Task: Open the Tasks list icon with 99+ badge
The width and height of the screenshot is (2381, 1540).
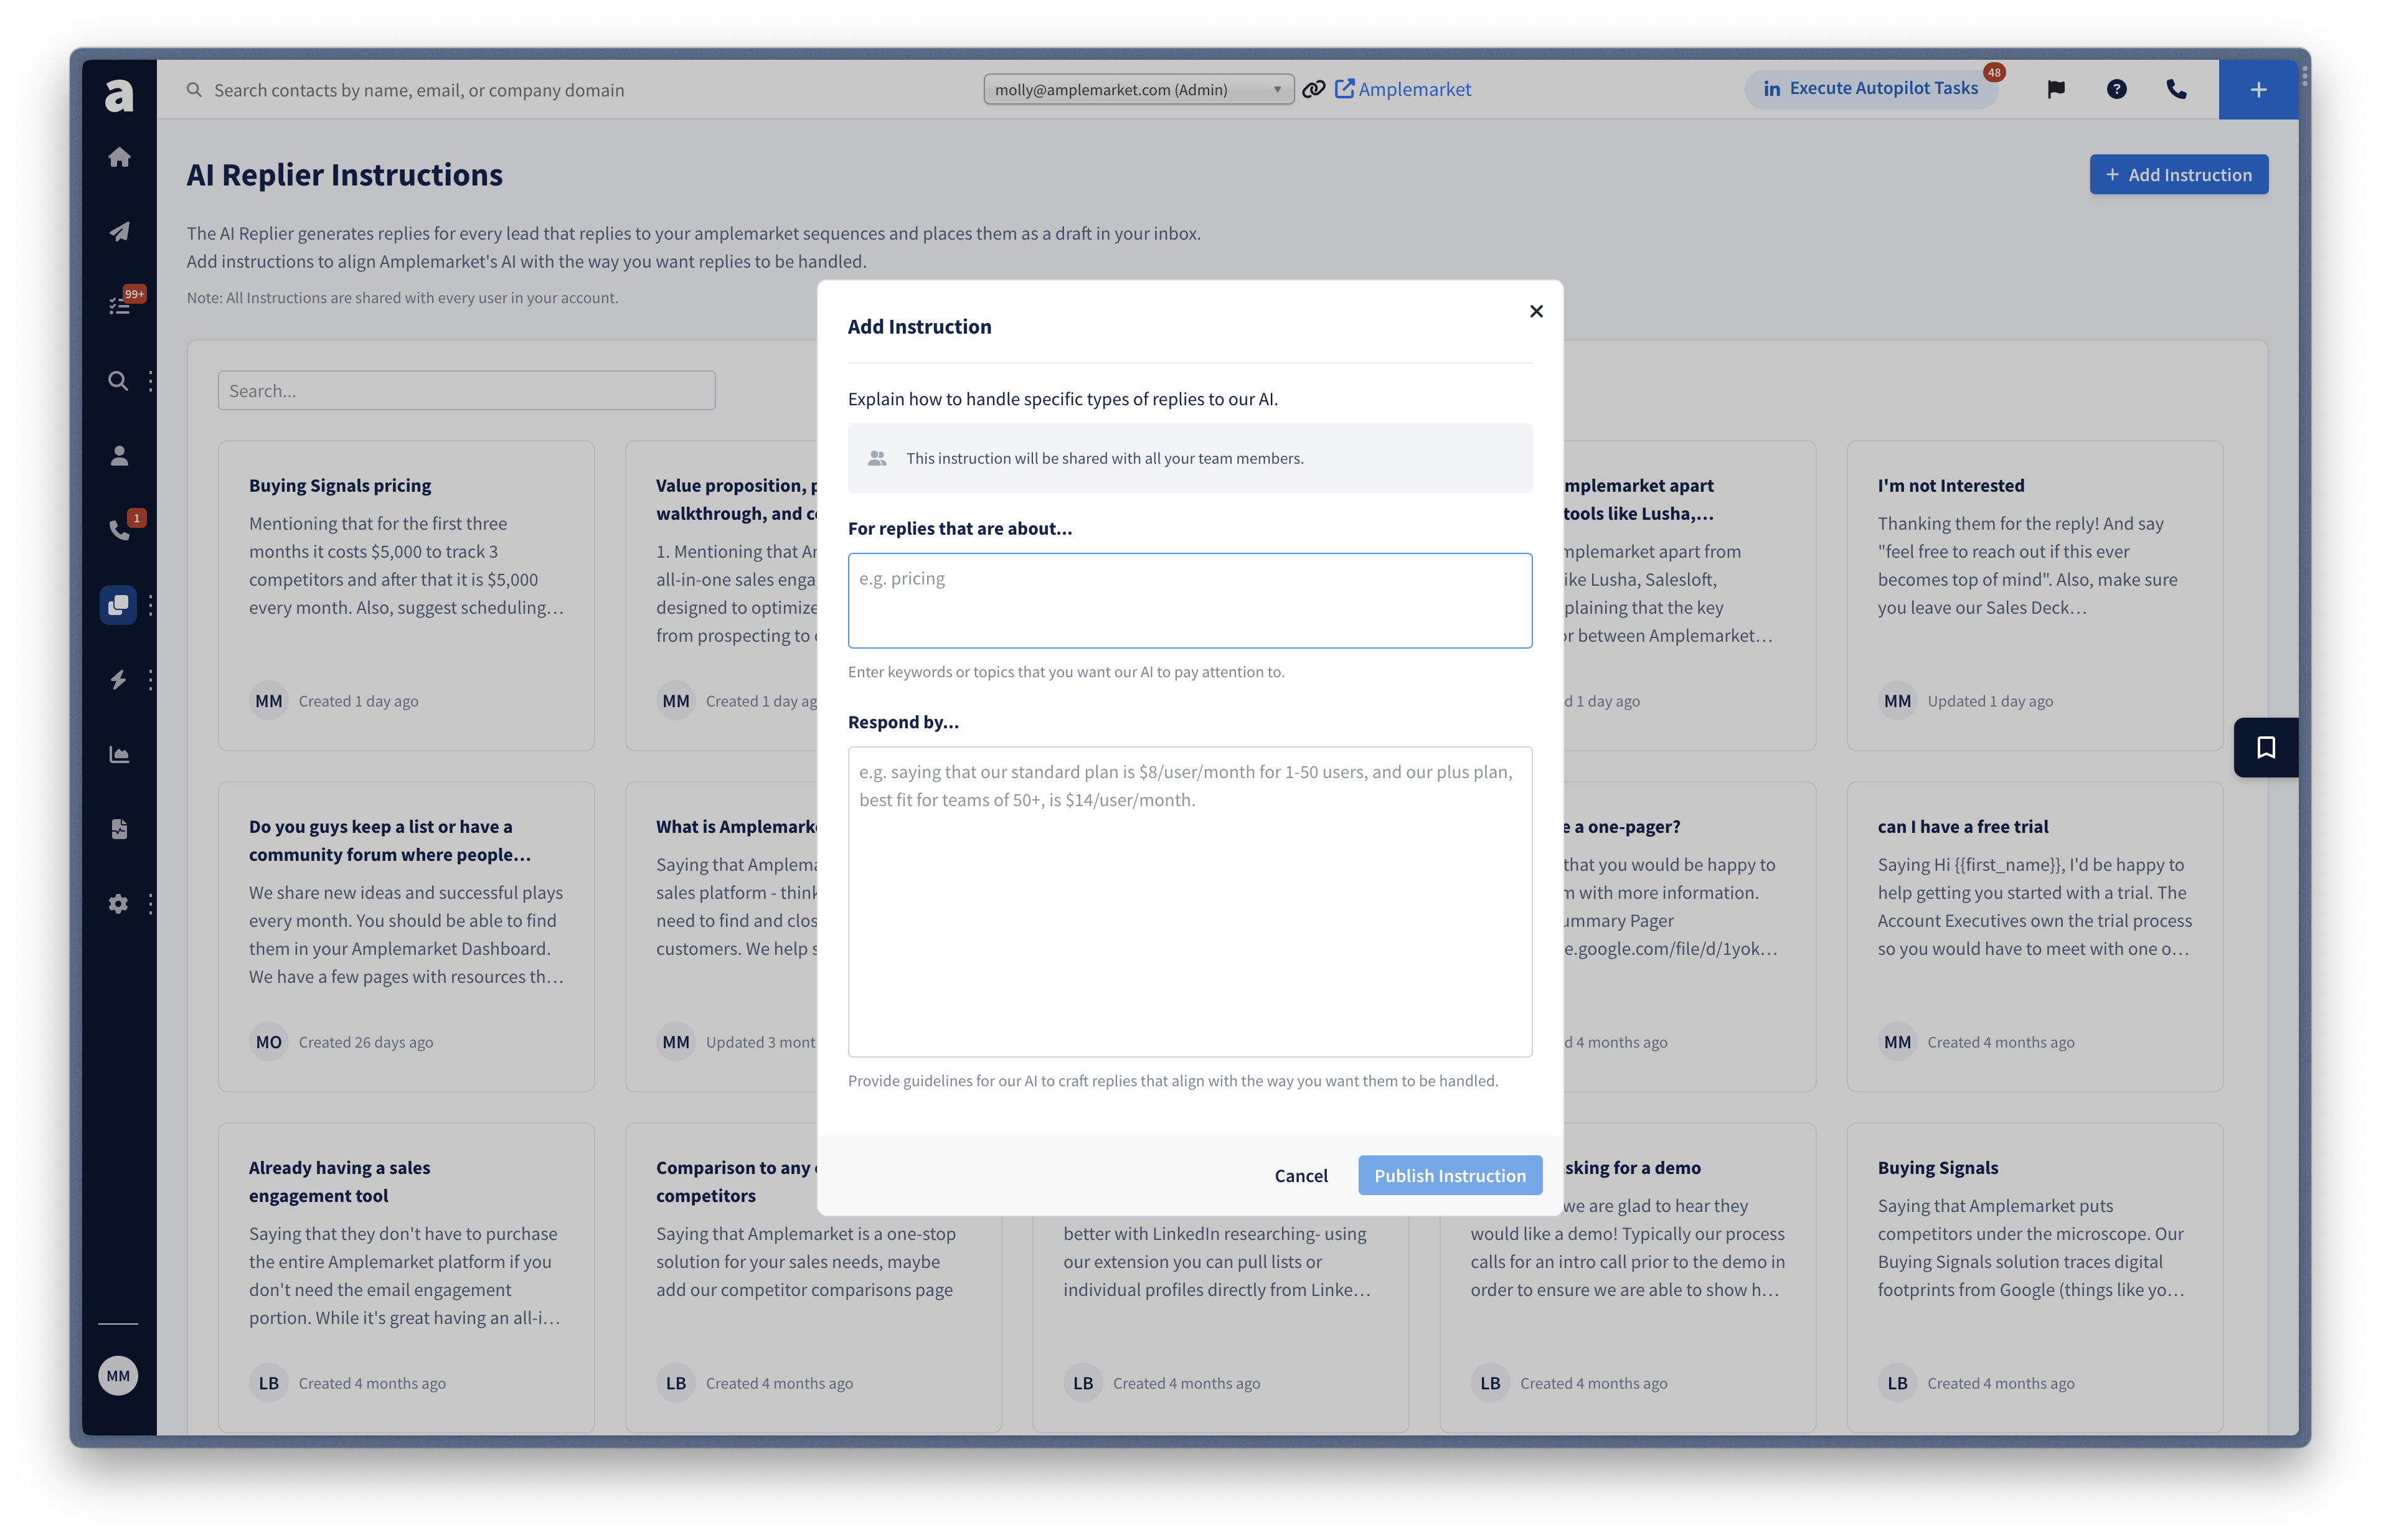Action: coord(119,305)
